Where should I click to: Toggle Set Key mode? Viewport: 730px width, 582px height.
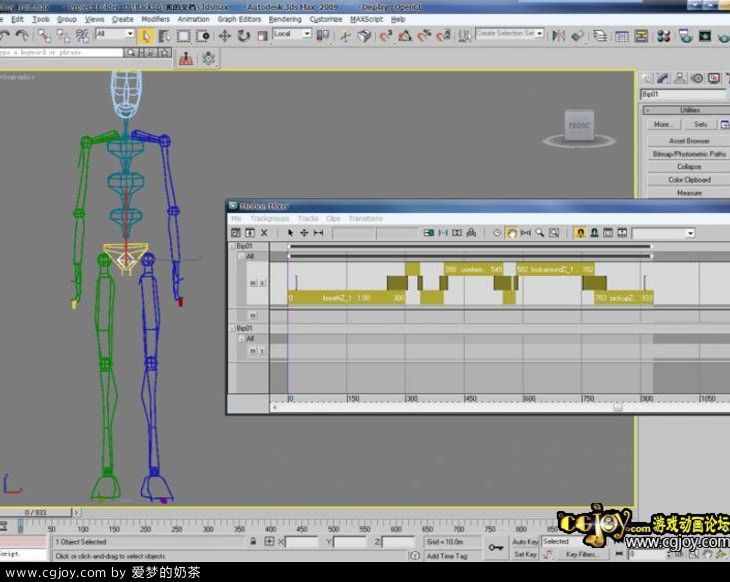tap(525, 555)
